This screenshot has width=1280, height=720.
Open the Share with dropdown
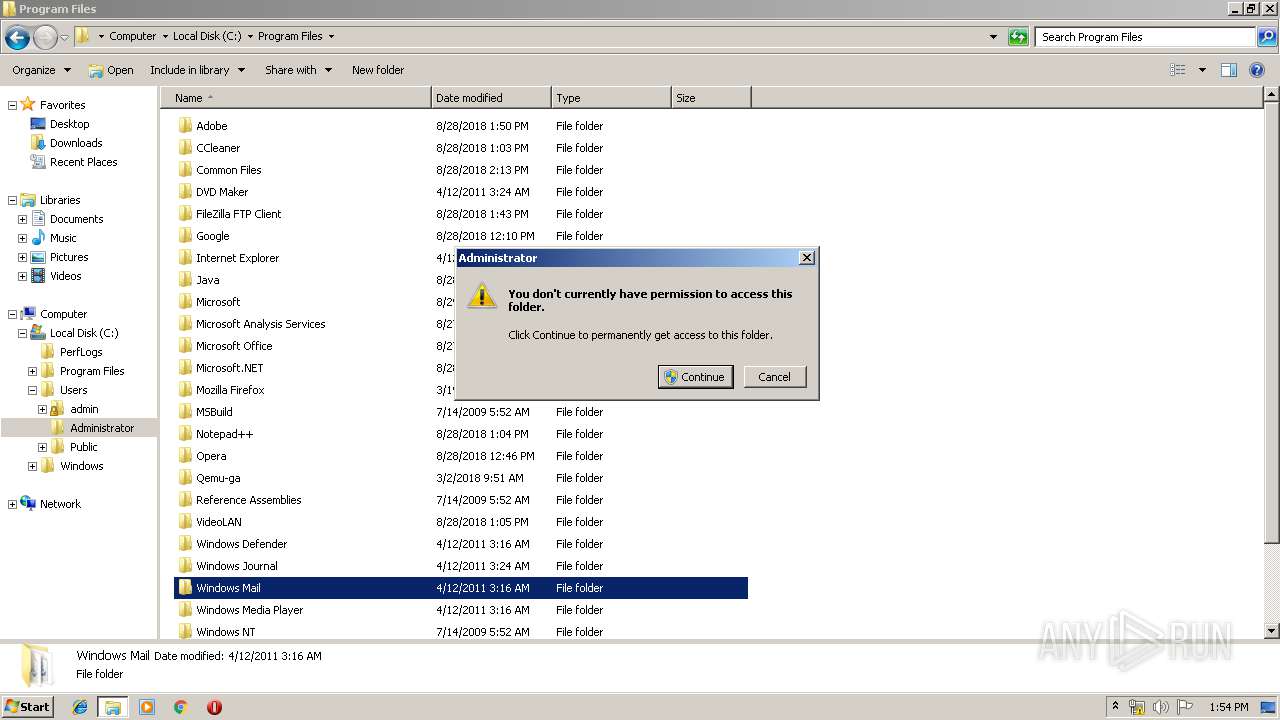297,70
